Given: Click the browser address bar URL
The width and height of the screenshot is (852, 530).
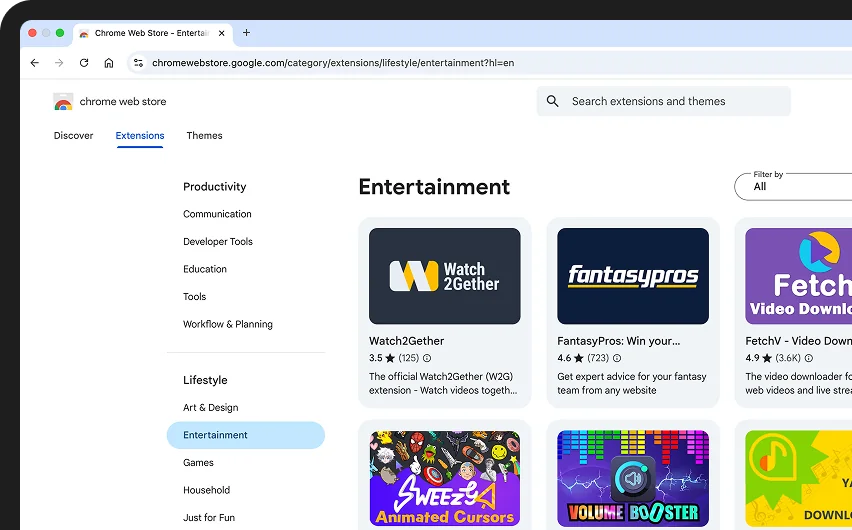Looking at the screenshot, I should 333,63.
